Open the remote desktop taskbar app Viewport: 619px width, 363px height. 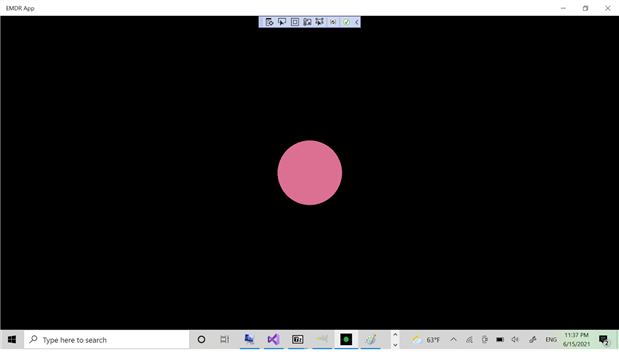249,339
